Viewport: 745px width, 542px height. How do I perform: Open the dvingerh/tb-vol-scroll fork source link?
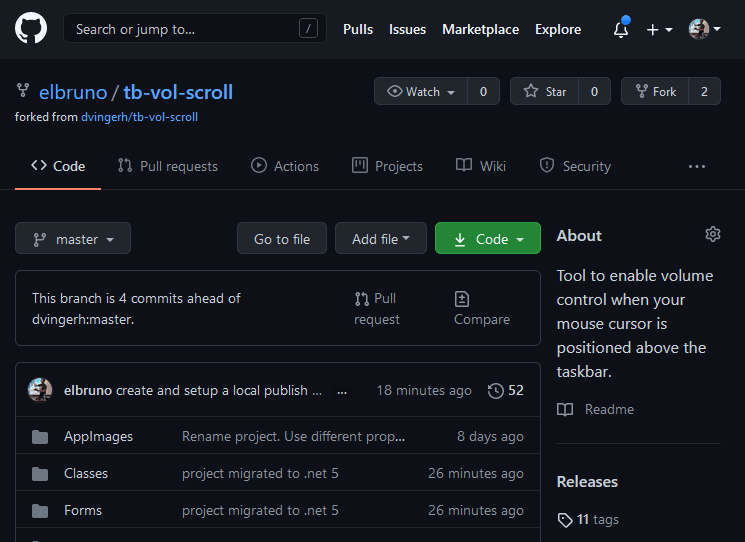tap(139, 117)
